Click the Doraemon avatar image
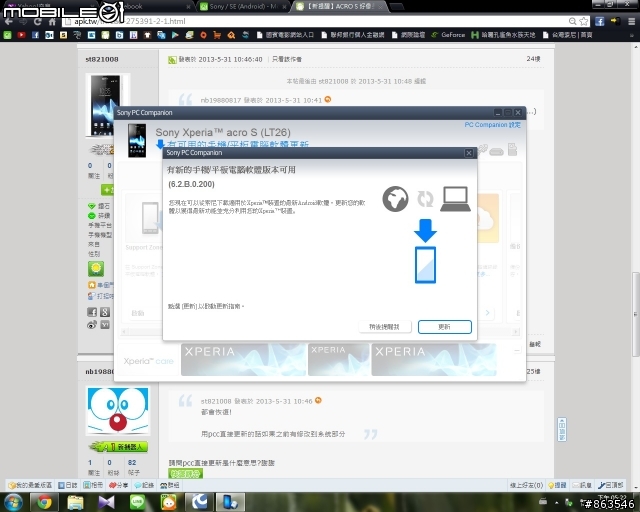Screen dimensions: 640x512 pyautogui.click(x=118, y=410)
